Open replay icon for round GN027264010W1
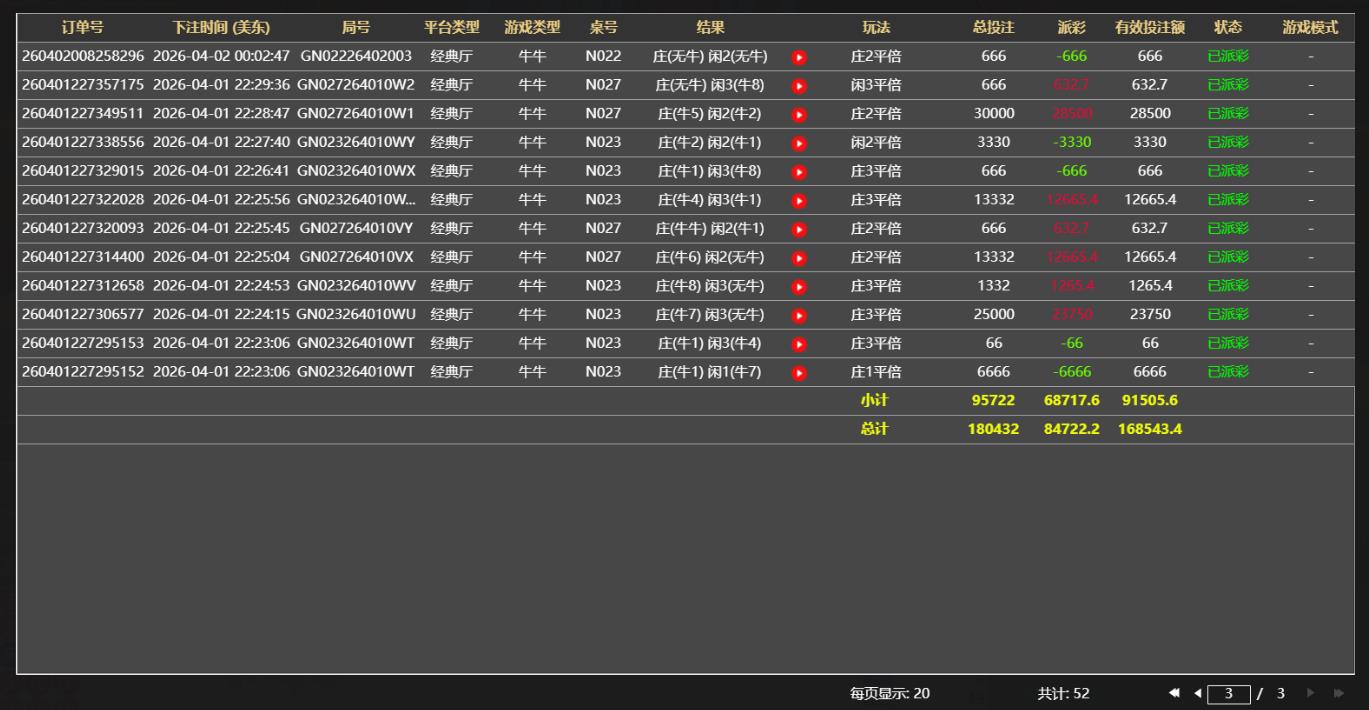Viewport: 1369px width, 710px height. (x=799, y=115)
